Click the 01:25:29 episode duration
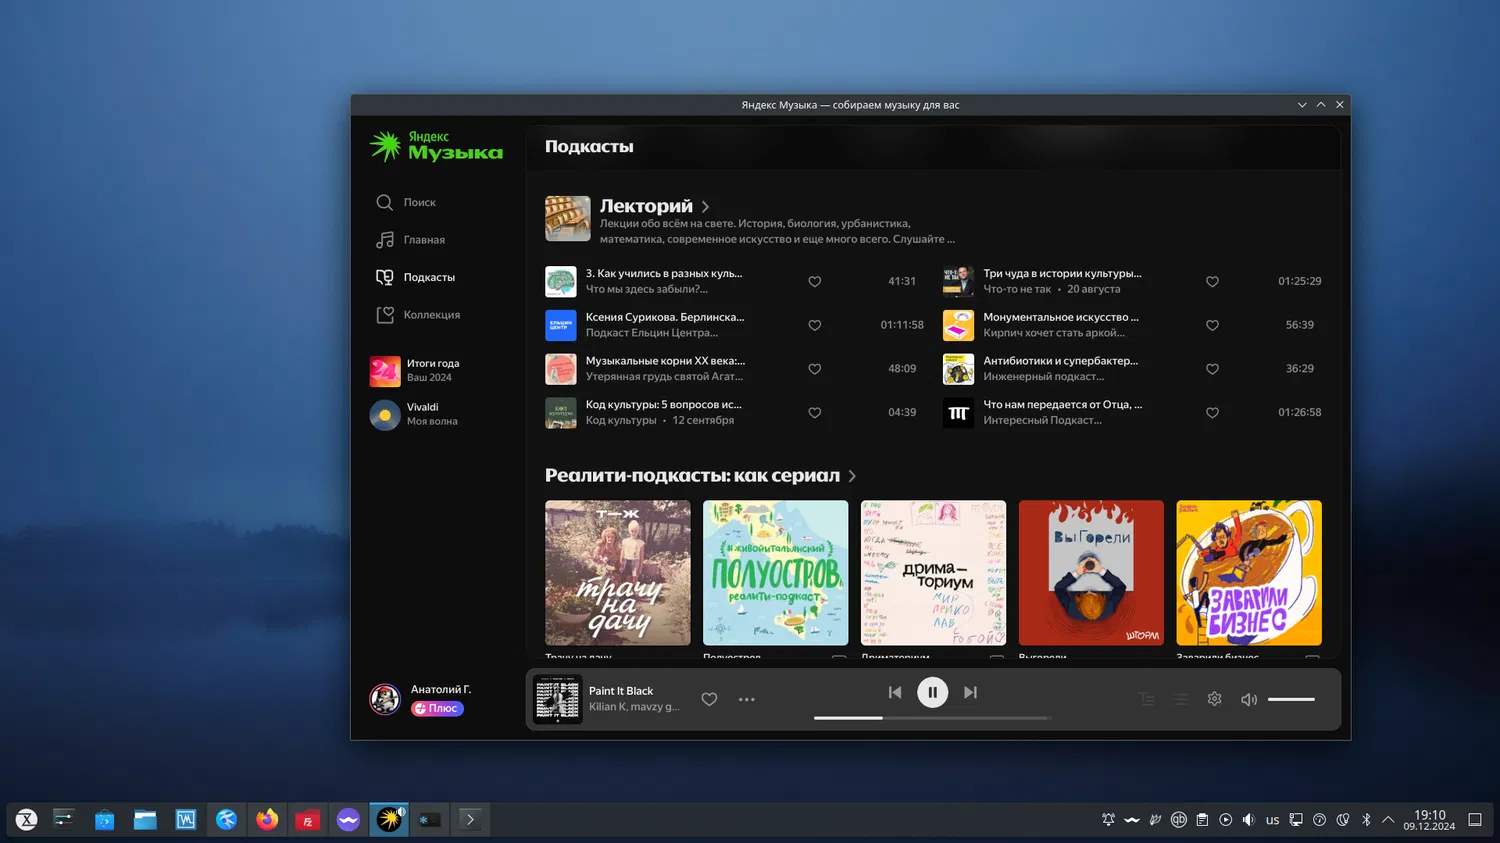 click(x=1300, y=281)
